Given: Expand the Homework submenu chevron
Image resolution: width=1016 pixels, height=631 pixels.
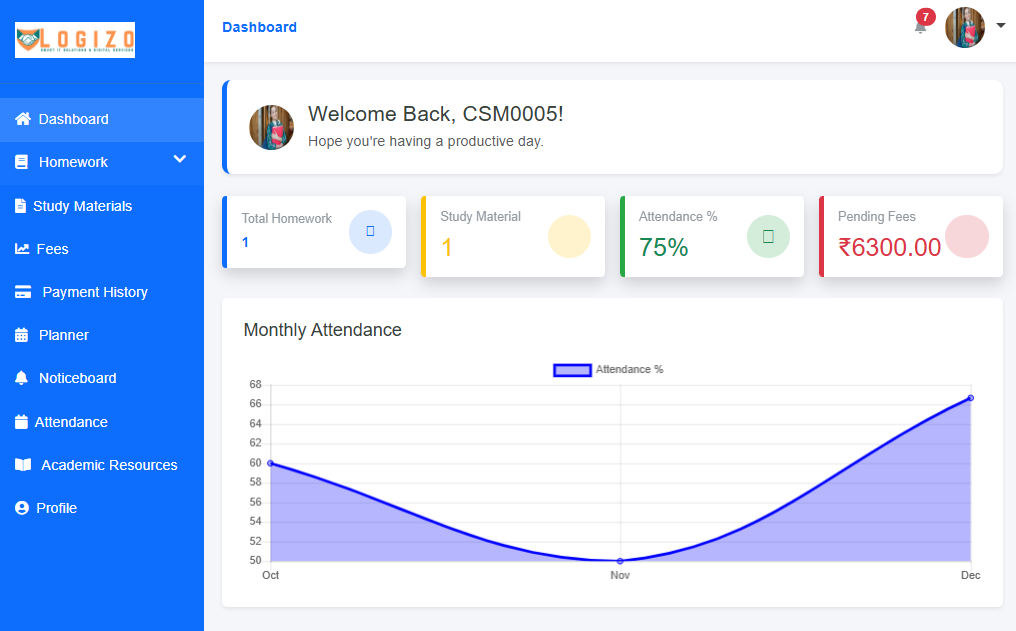Looking at the screenshot, I should (180, 159).
